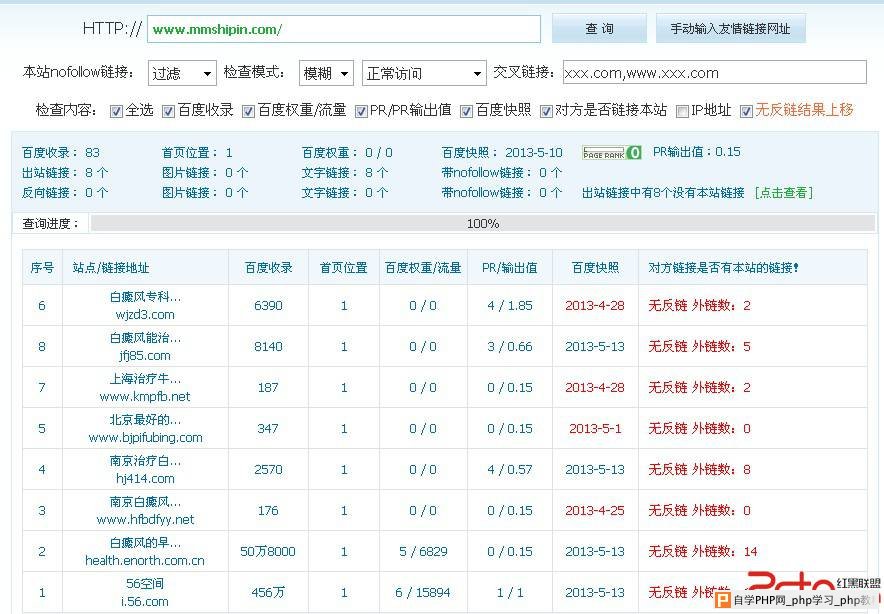This screenshot has height=614, width=884.
Task: Click the 点击查看 link
Action: [784, 193]
